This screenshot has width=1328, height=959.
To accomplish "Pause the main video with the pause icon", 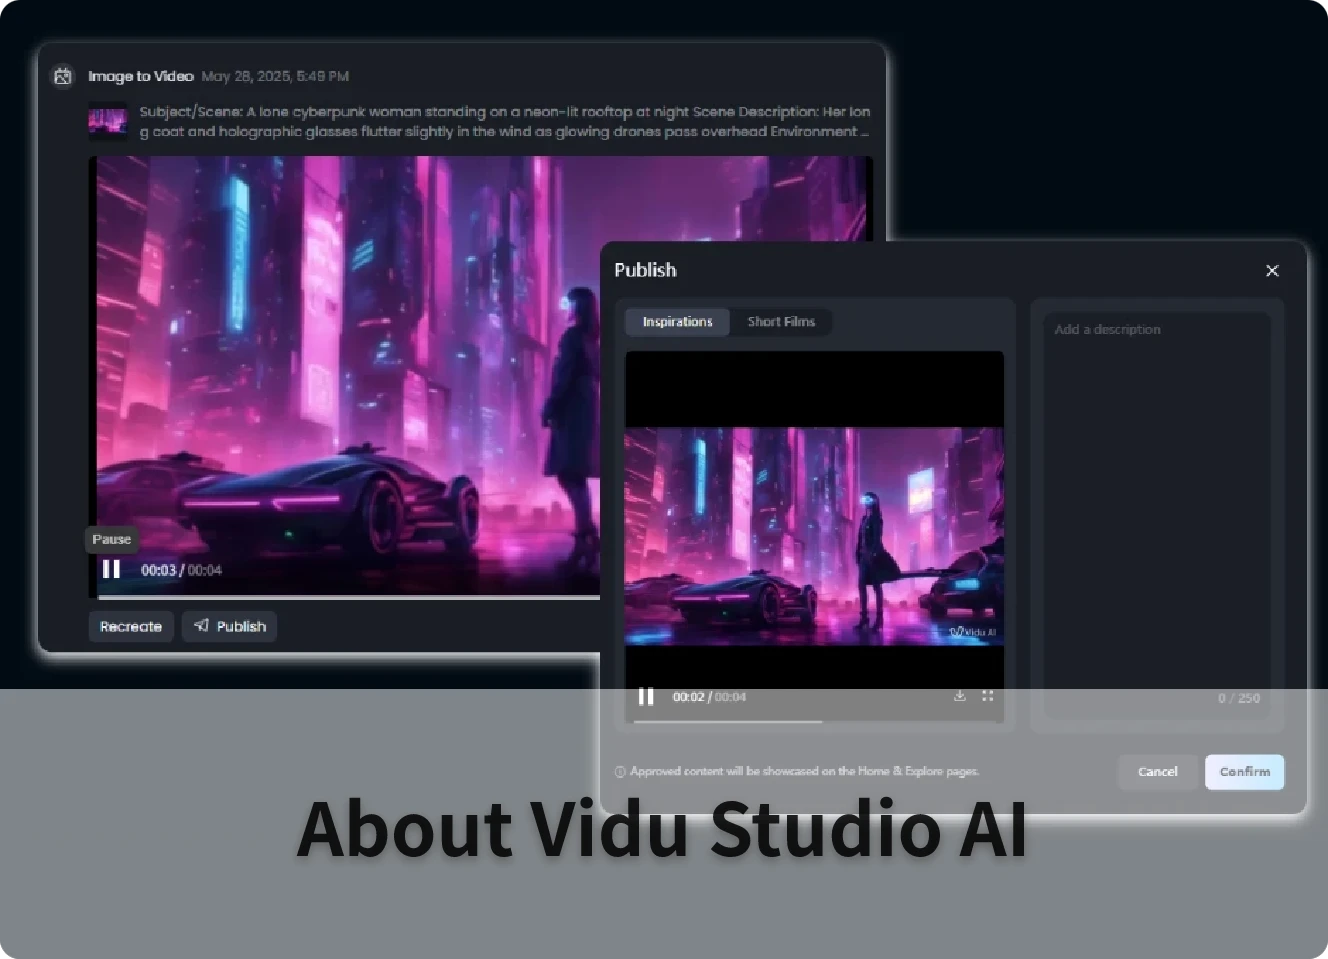I will point(111,569).
